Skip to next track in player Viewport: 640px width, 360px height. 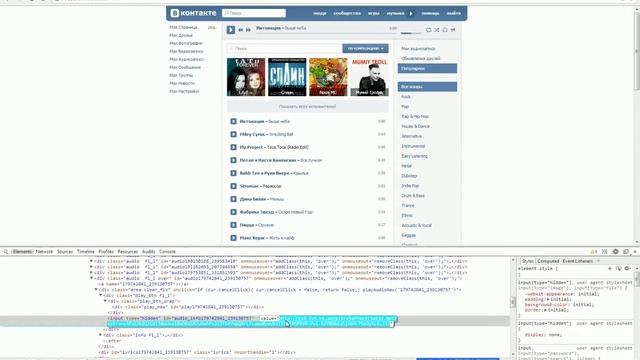[248, 30]
